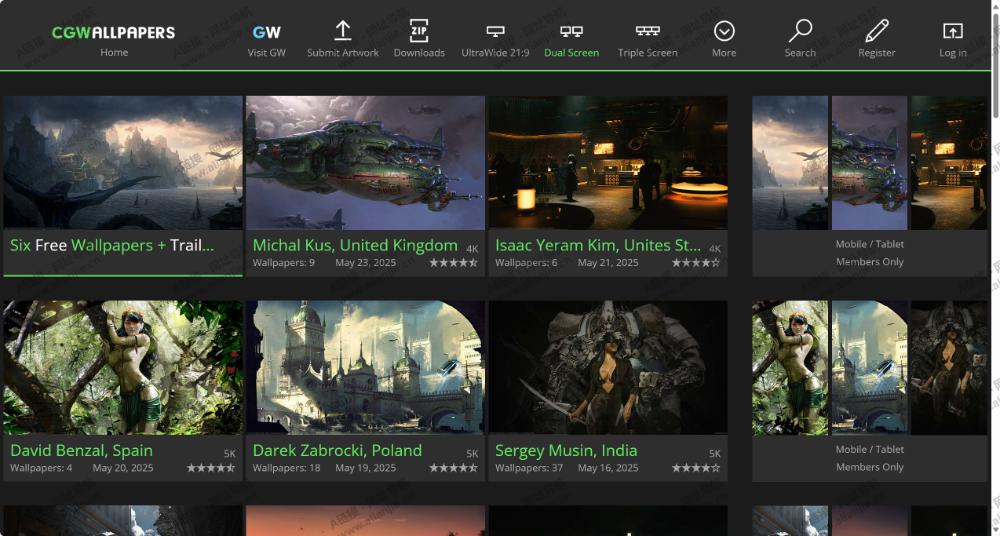Click star rating on Sergey Musin card
Screen dimensions: 1000x536
coord(696,468)
